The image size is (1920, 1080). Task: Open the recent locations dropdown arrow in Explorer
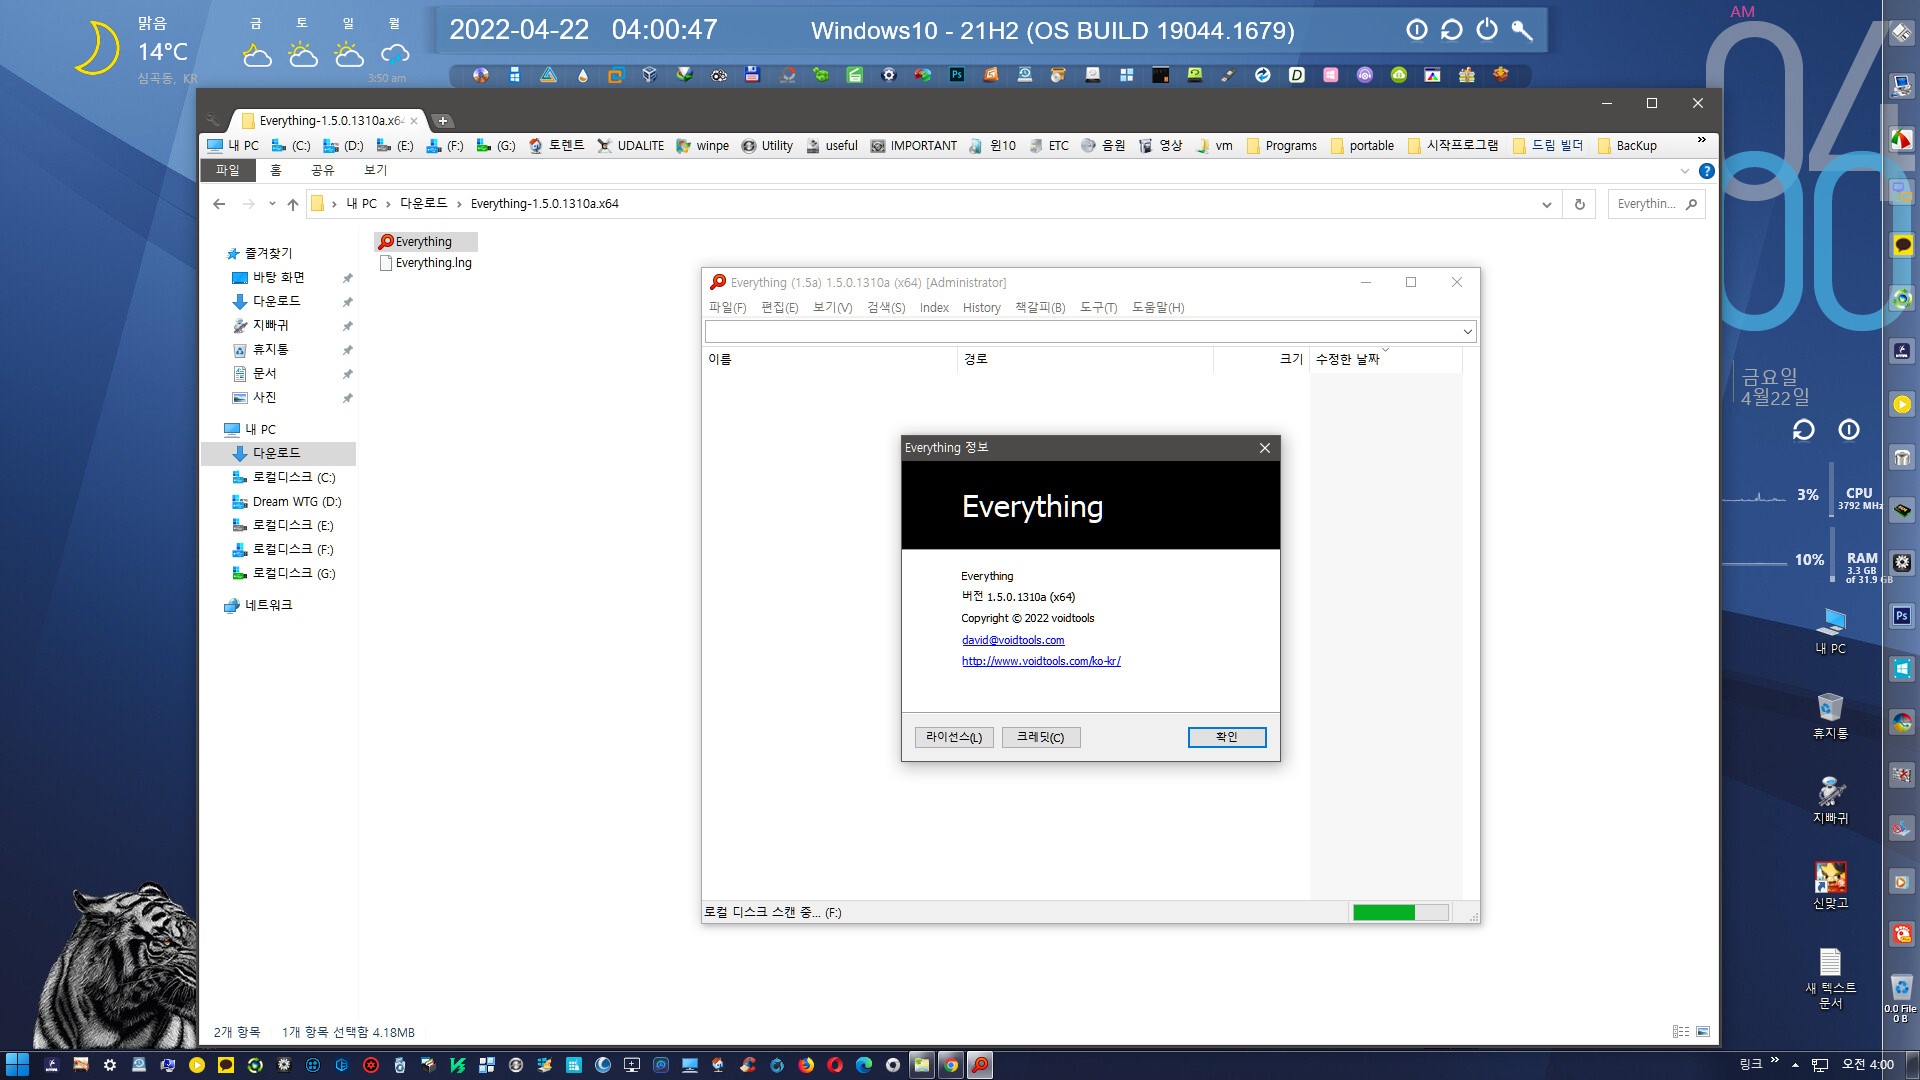point(272,204)
